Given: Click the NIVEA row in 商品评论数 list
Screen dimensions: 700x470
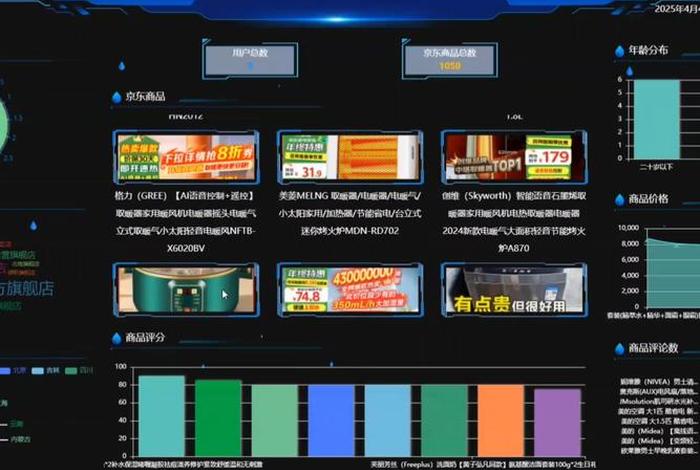Looking at the screenshot, I should coord(660,382).
